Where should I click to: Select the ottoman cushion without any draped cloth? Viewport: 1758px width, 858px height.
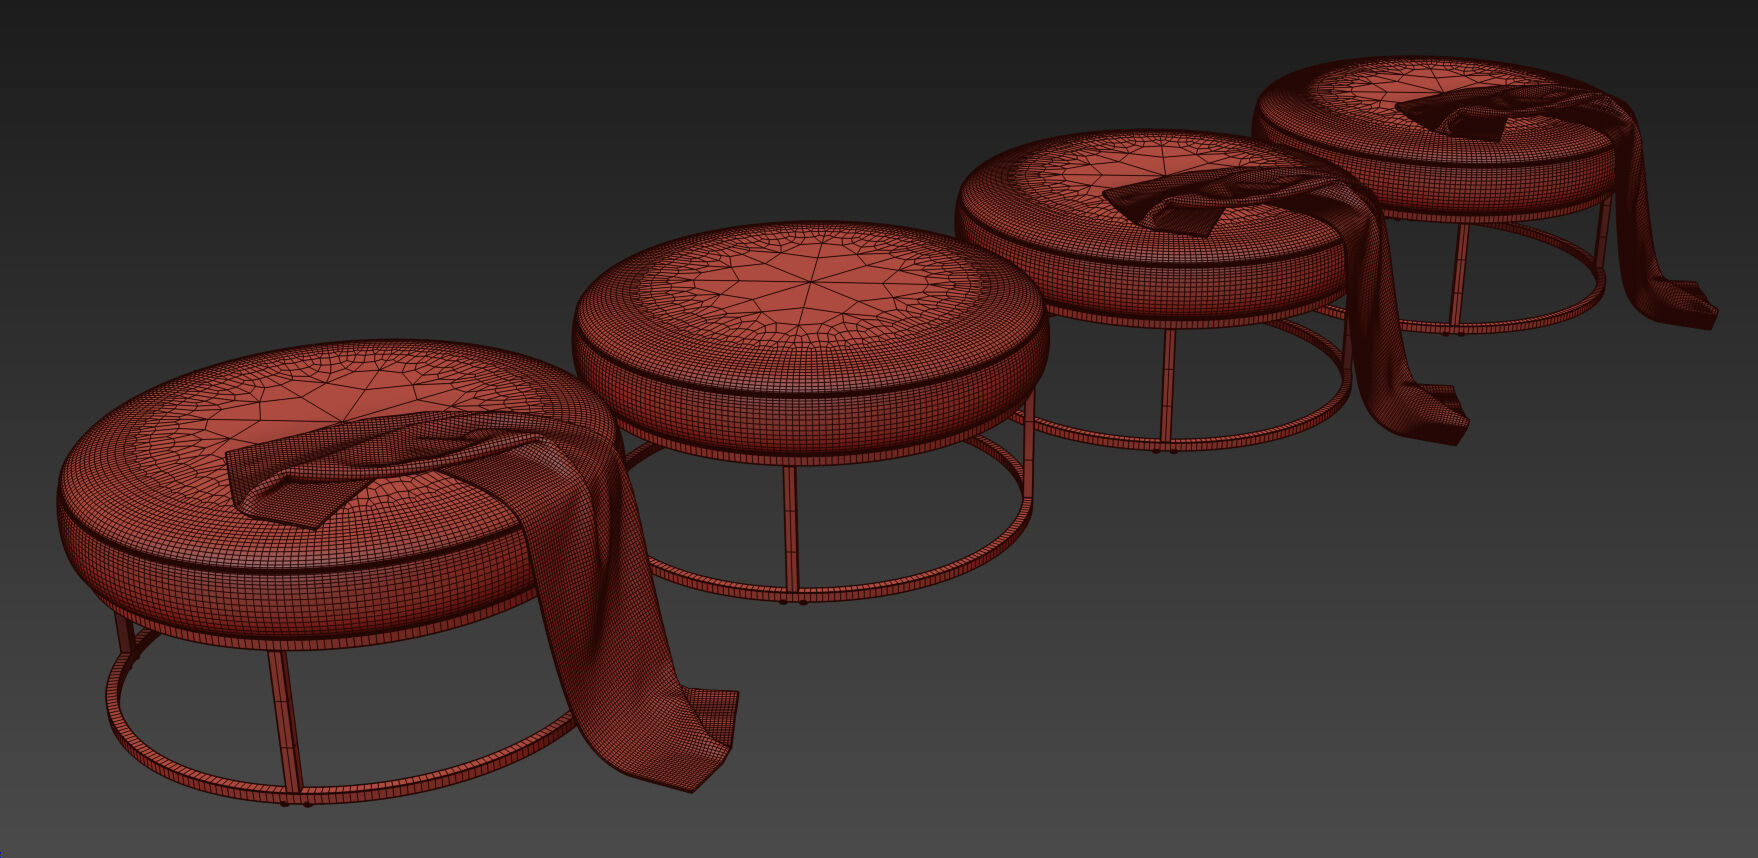coord(810,340)
